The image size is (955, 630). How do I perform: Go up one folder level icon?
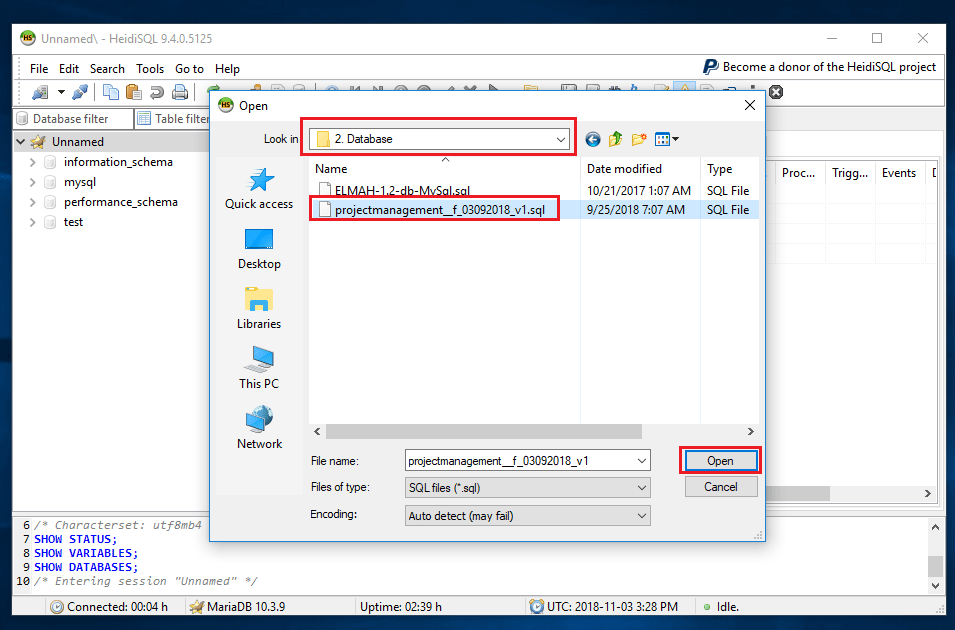point(615,140)
